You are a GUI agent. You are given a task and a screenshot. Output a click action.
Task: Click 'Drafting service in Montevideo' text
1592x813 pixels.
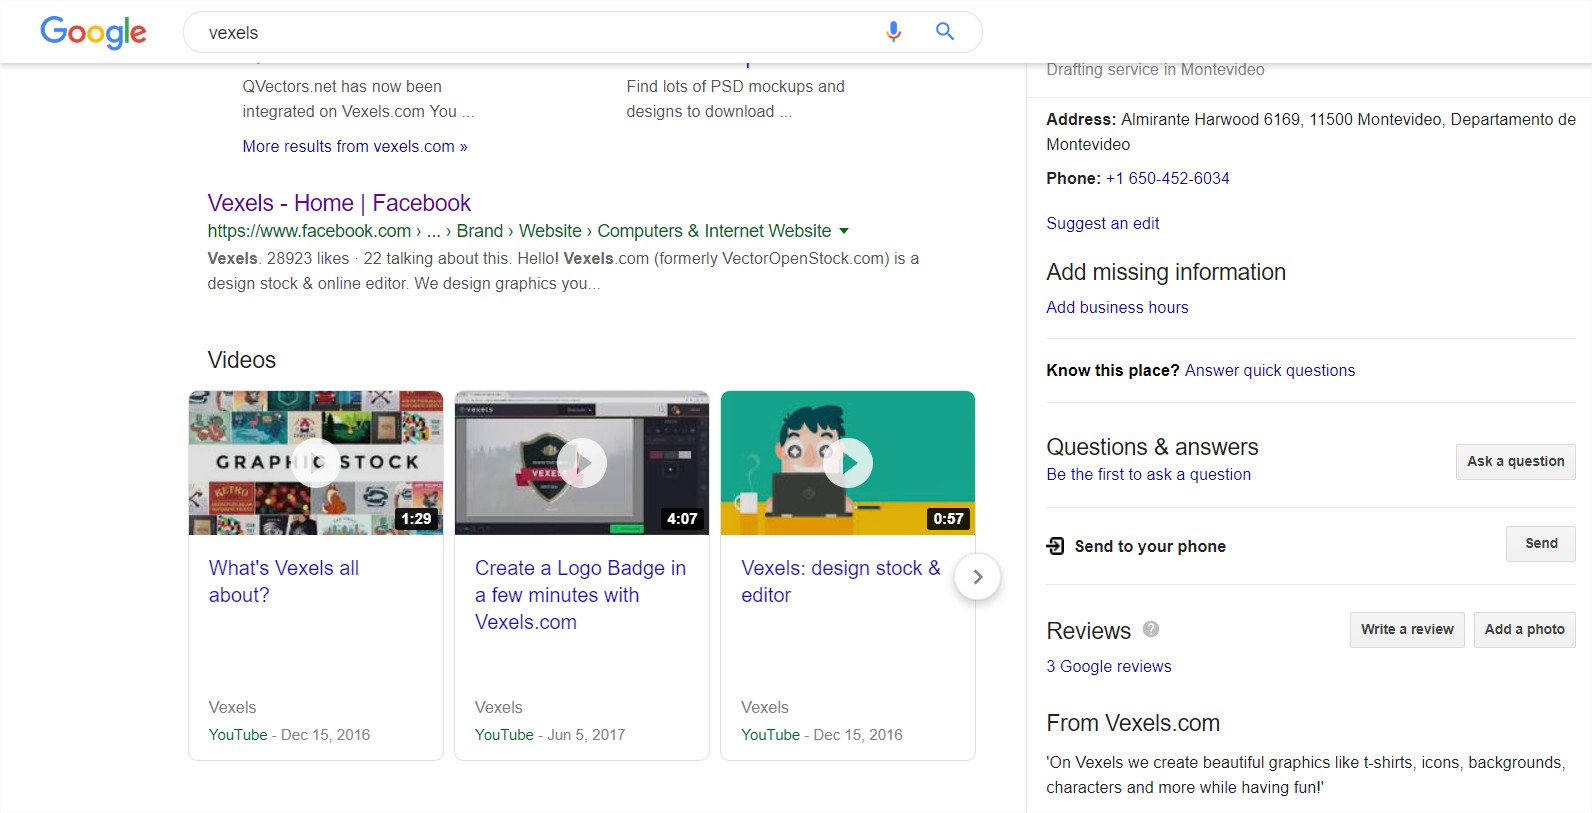pyautogui.click(x=1155, y=69)
